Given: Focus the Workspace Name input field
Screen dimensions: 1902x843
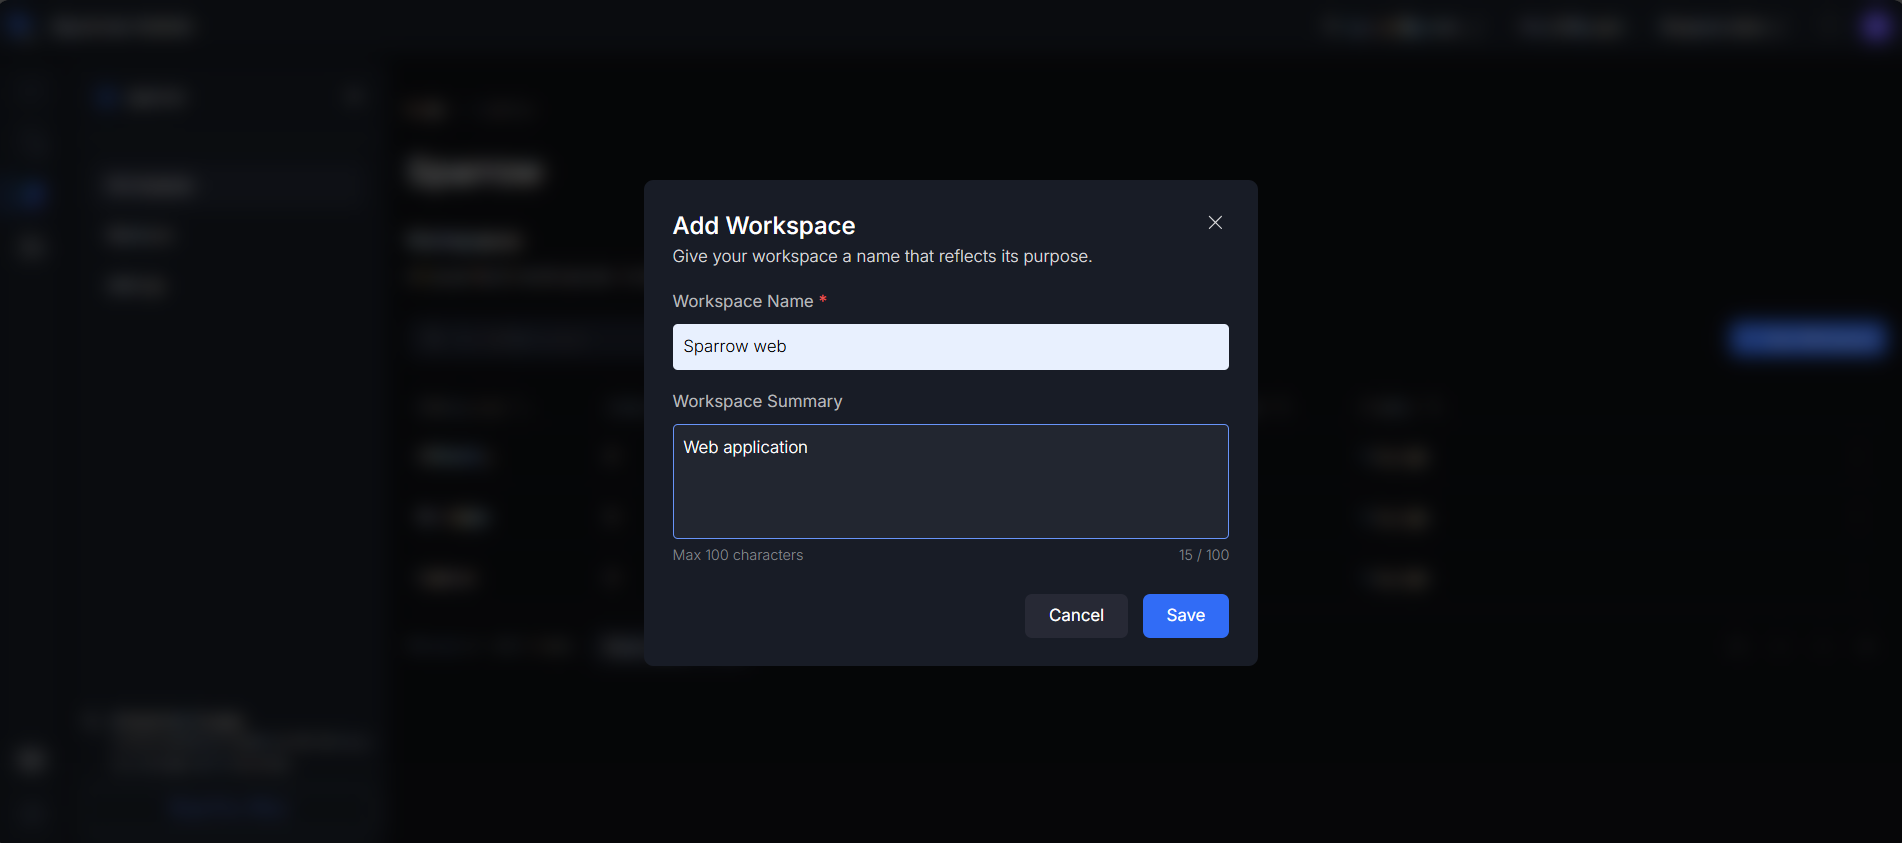Looking at the screenshot, I should (x=950, y=347).
